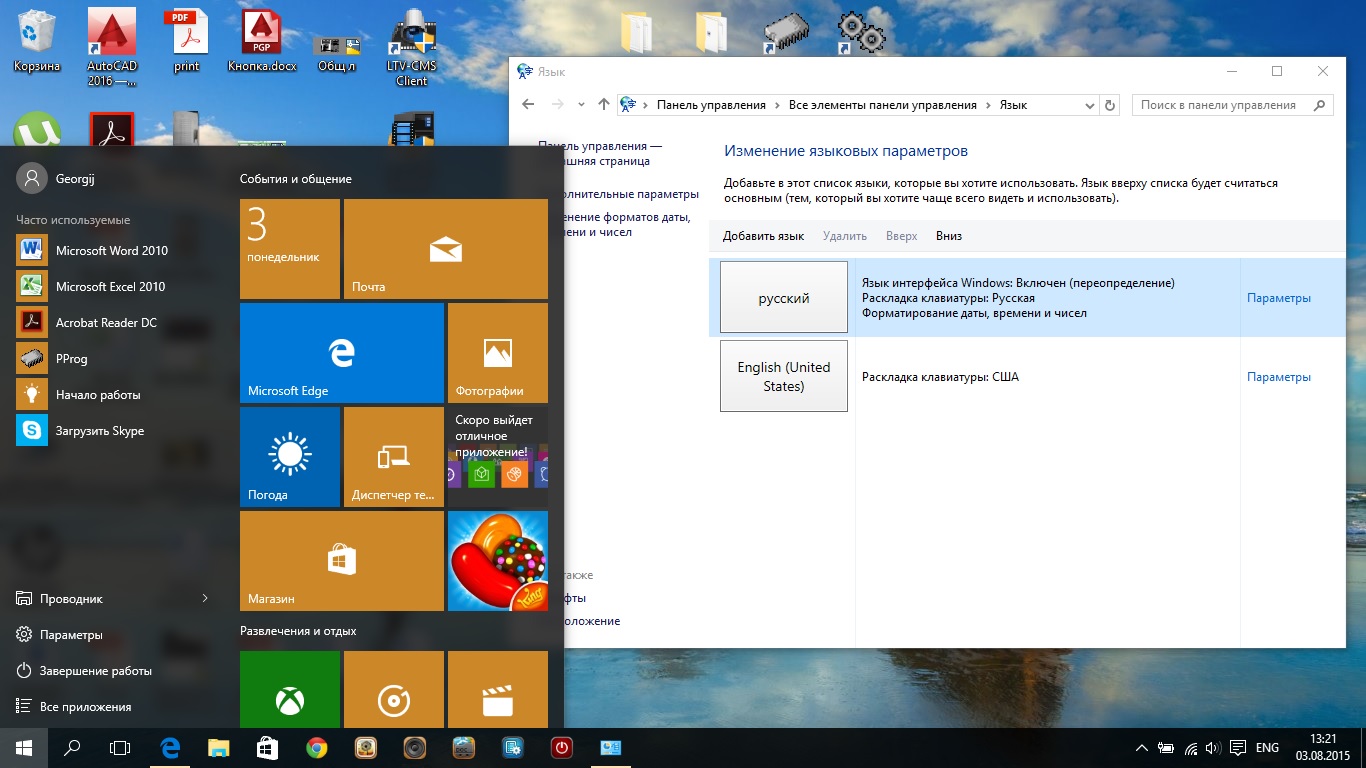Image resolution: width=1366 pixels, height=768 pixels.
Task: Expand the address bar history dropdown
Action: pyautogui.click(x=1090, y=105)
